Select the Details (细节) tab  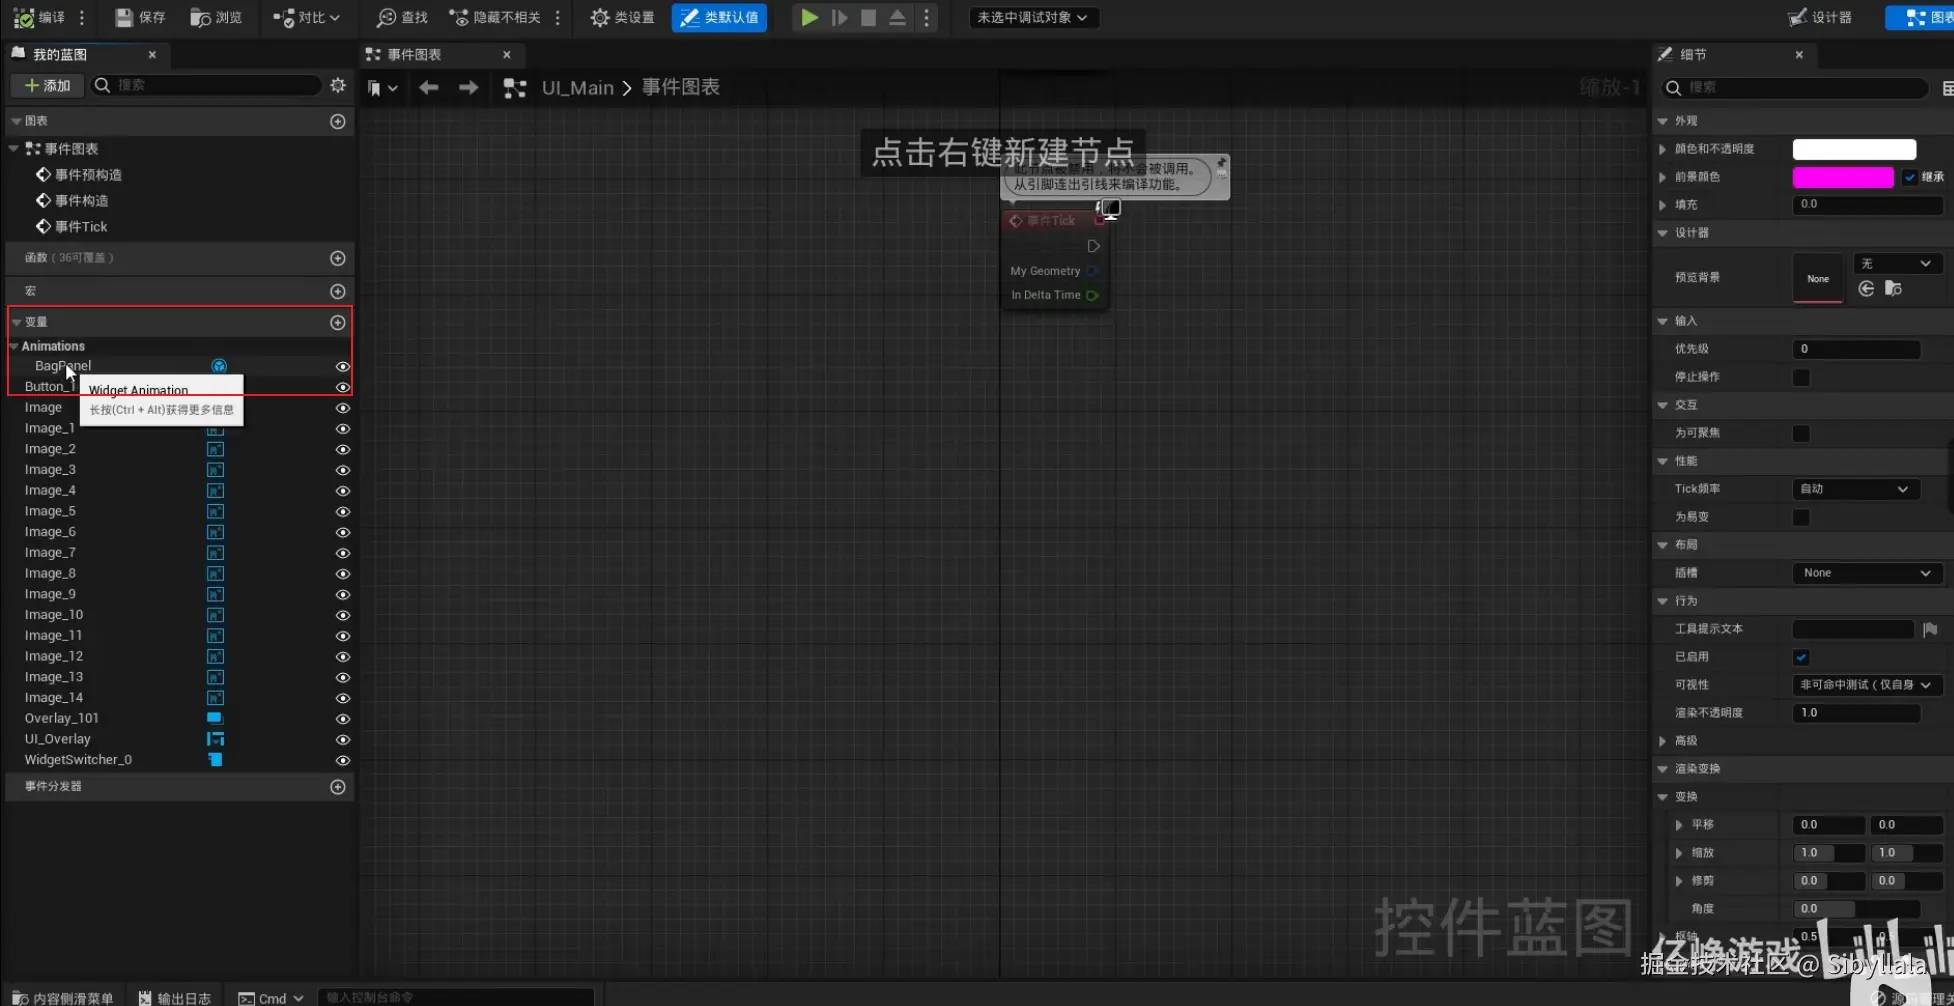[x=1693, y=55]
